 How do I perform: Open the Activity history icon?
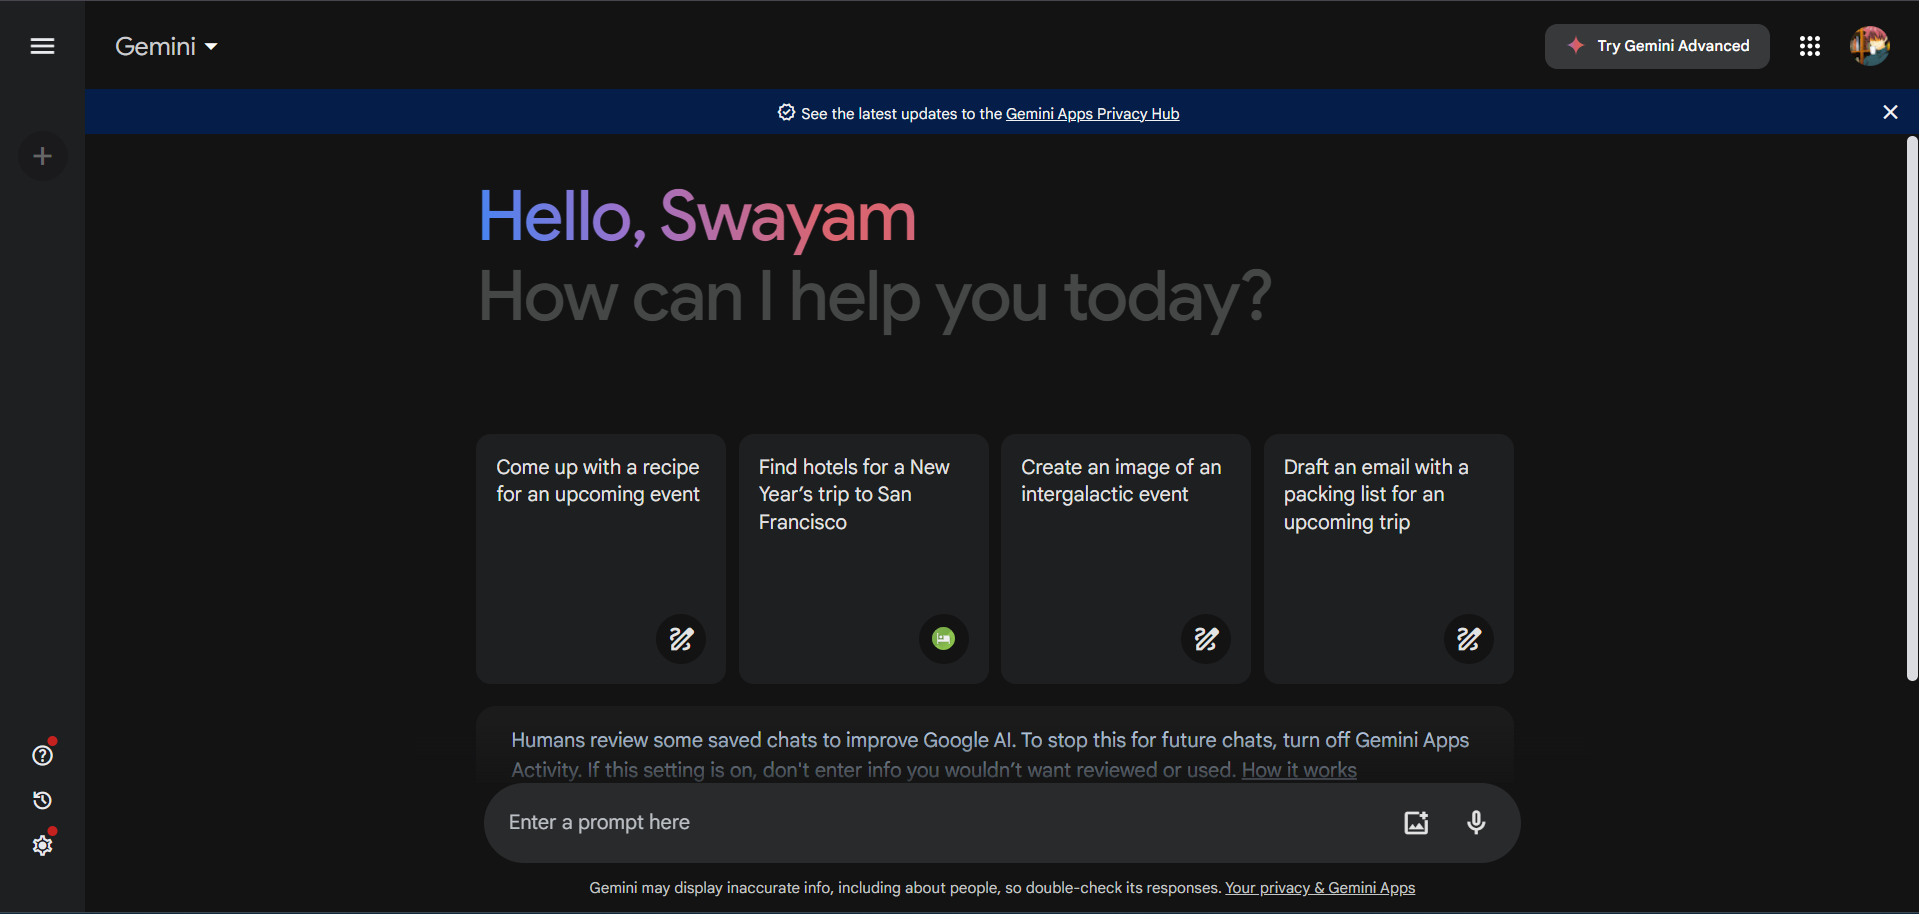[x=42, y=800]
